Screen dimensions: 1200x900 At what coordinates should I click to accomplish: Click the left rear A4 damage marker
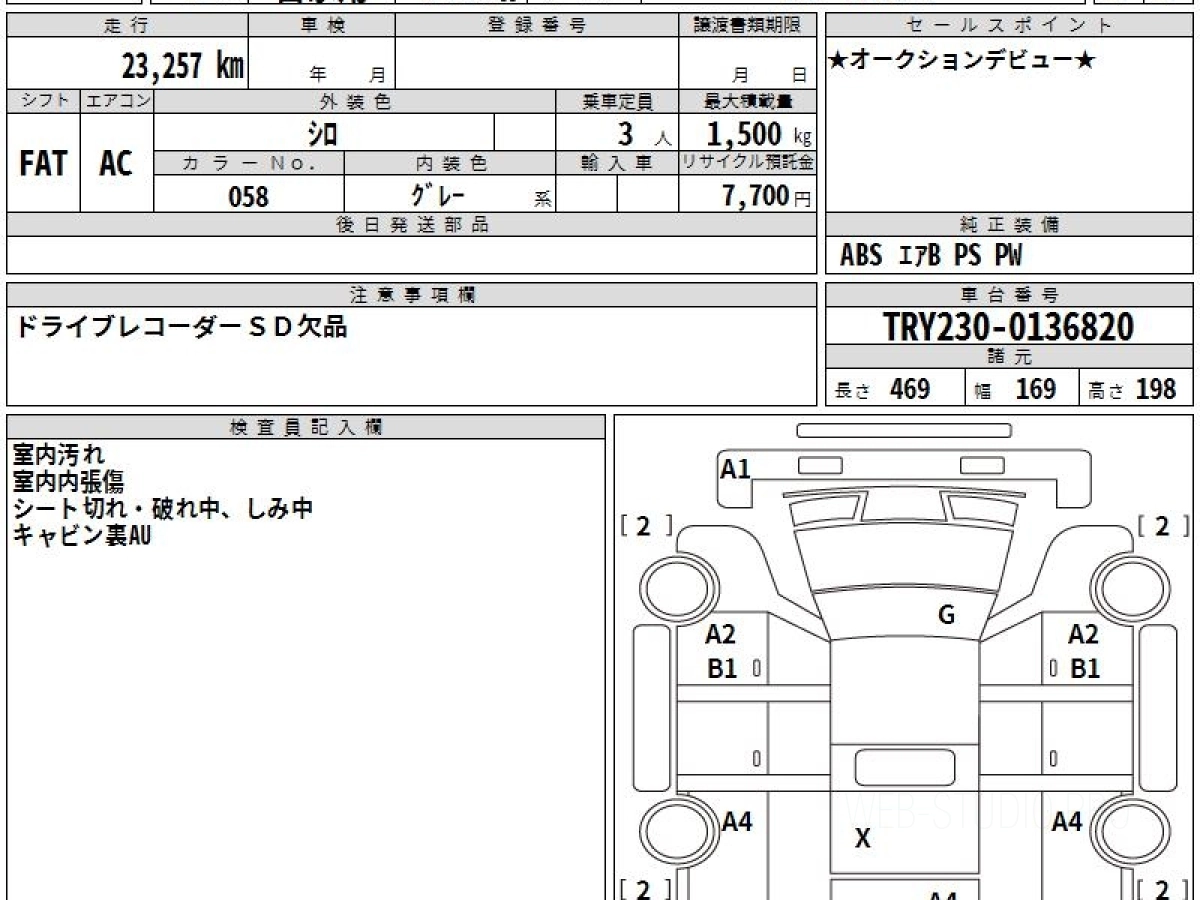[x=737, y=822]
